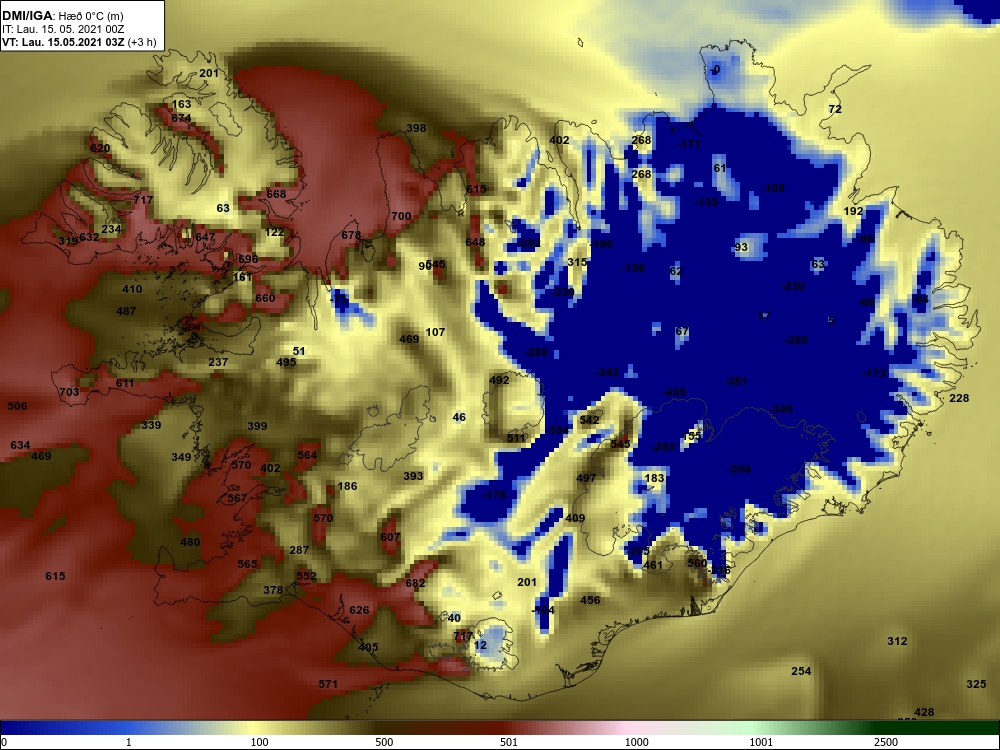Click the map value 487
Image resolution: width=1000 pixels, height=750 pixels.
tap(126, 311)
